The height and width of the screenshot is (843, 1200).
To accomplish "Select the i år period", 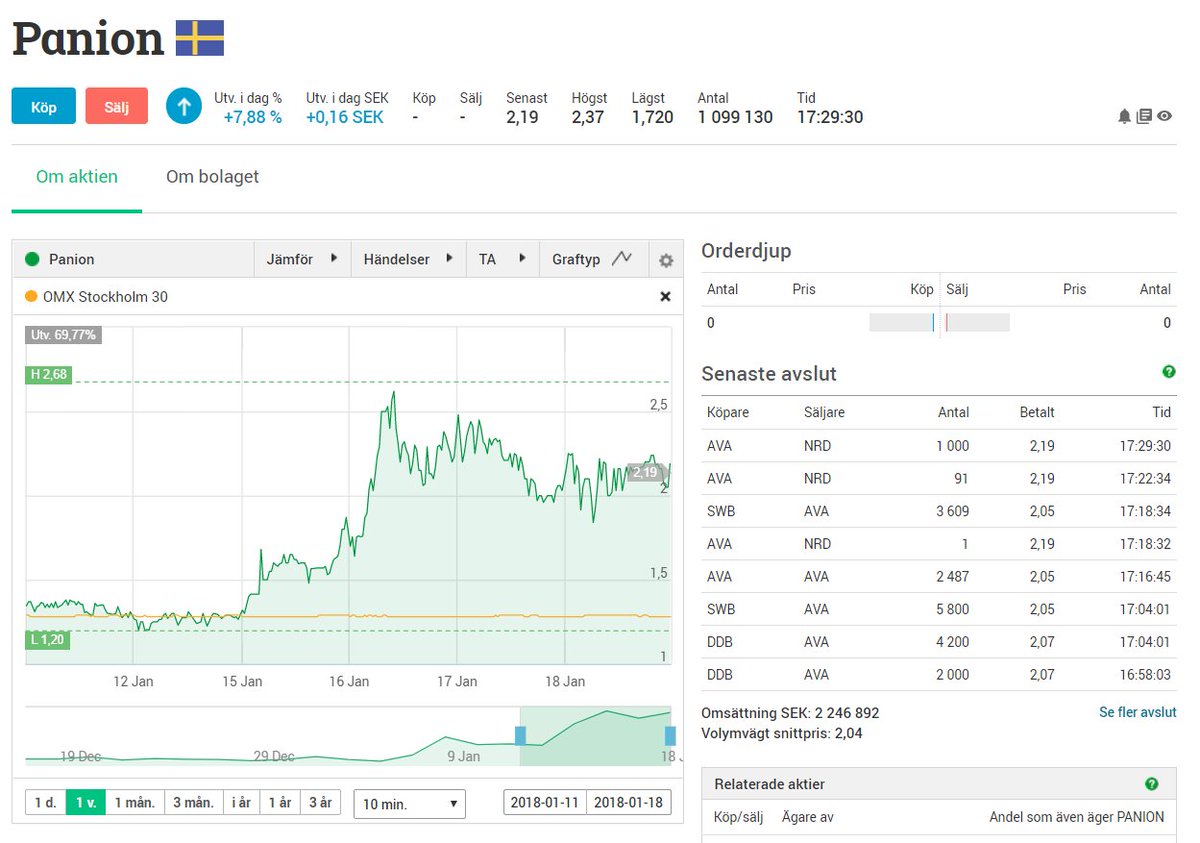I will 241,803.
